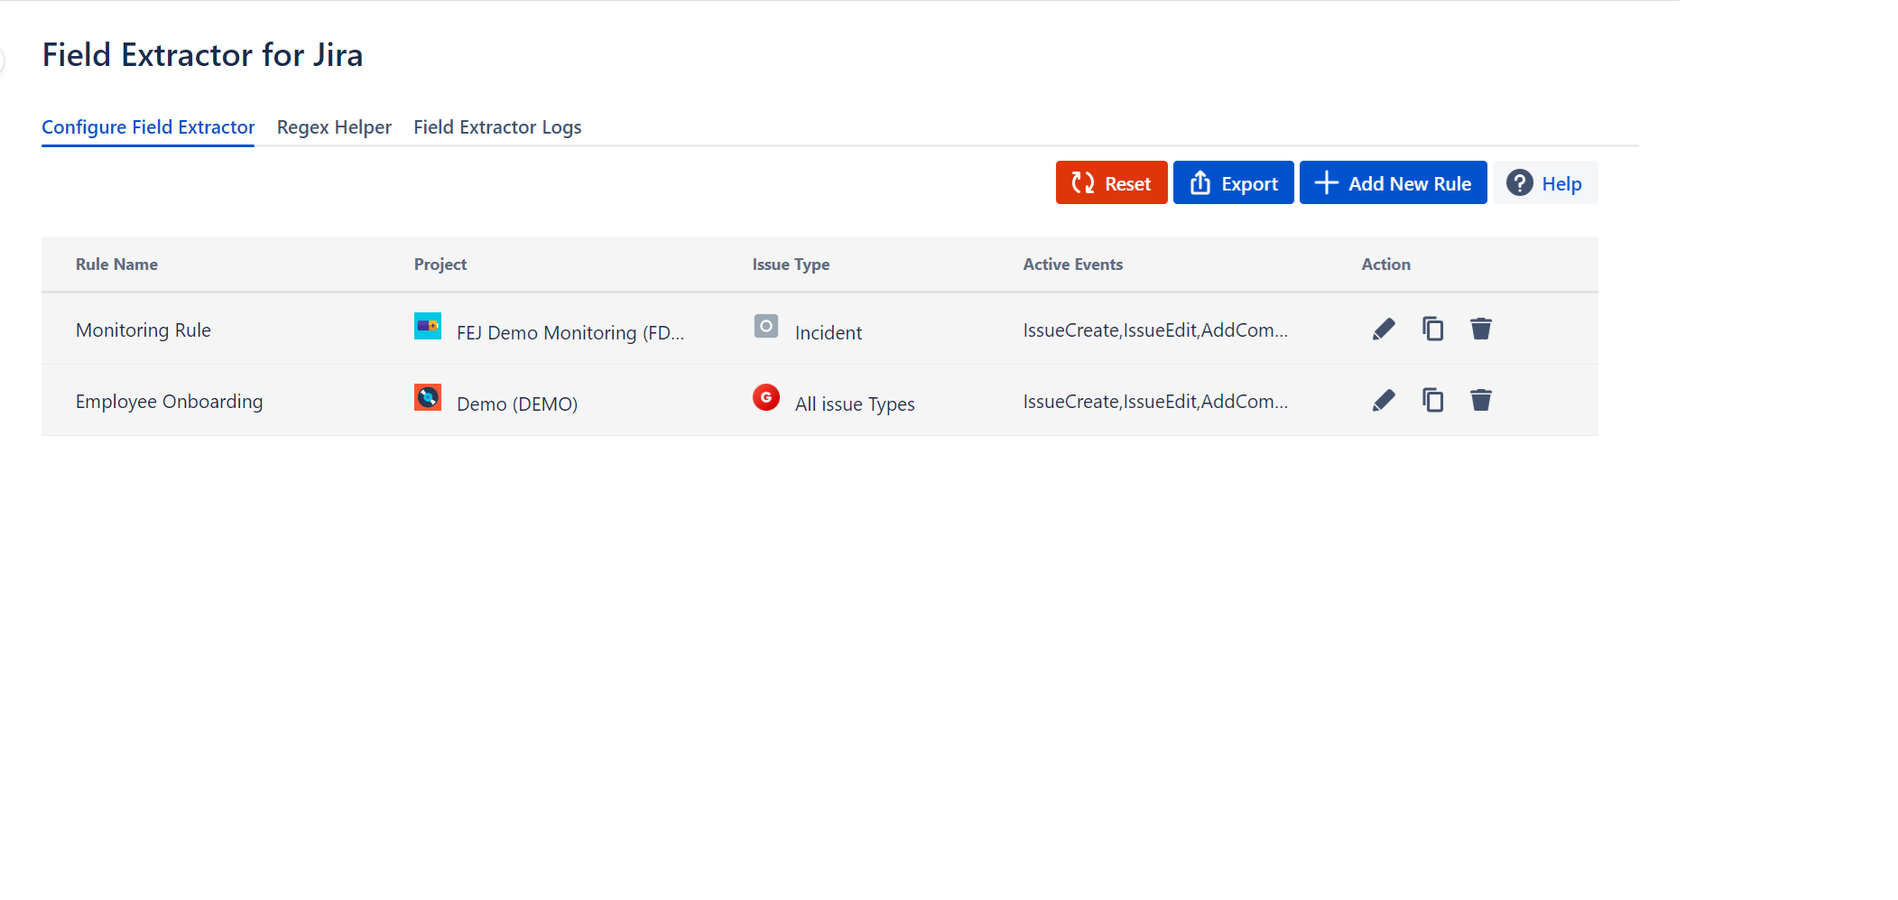Click the All issue Types text
This screenshot has width=1898, height=900.
click(855, 404)
